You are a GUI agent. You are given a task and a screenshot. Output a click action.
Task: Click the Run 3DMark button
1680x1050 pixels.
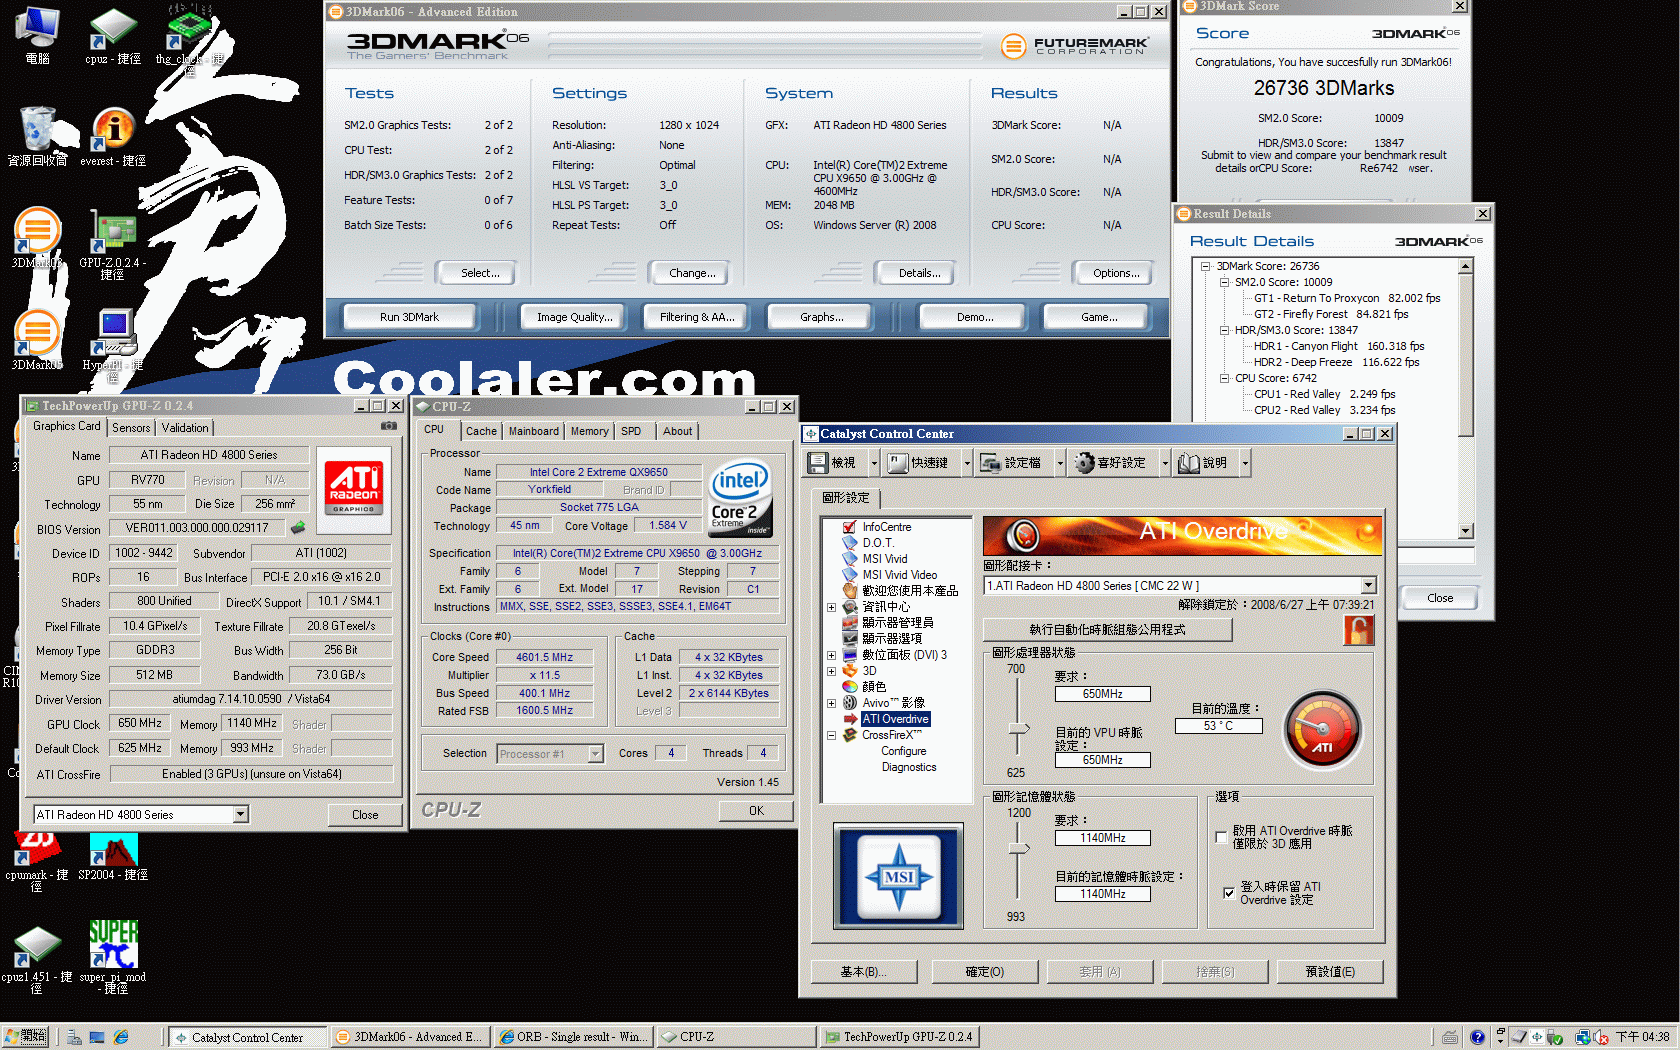(409, 317)
